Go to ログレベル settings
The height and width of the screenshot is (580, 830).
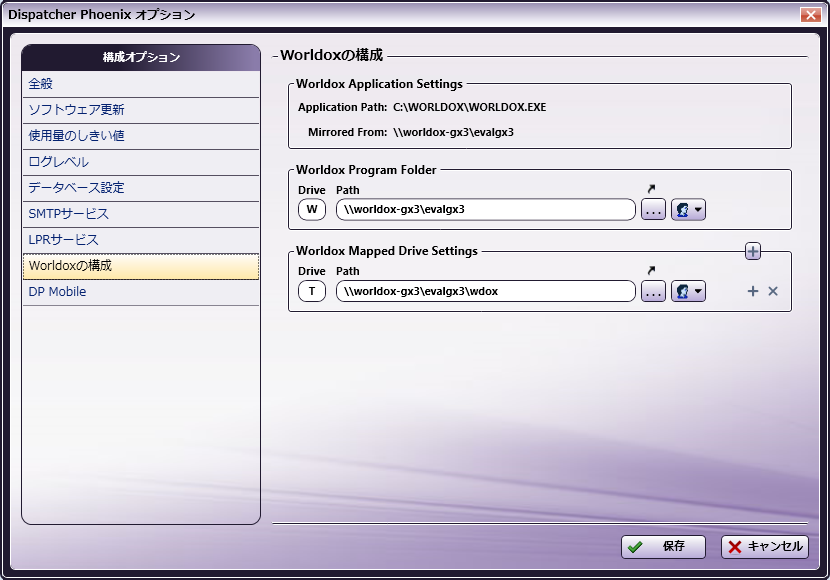click(141, 162)
